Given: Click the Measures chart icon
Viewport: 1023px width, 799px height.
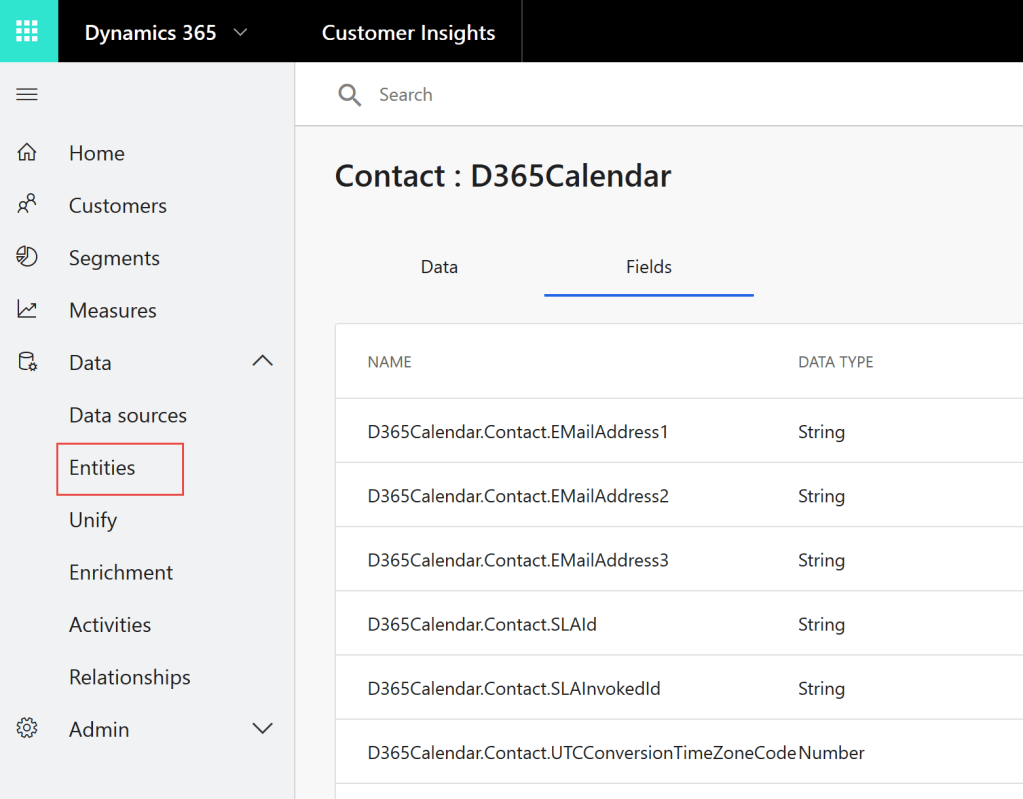Looking at the screenshot, I should [27, 310].
